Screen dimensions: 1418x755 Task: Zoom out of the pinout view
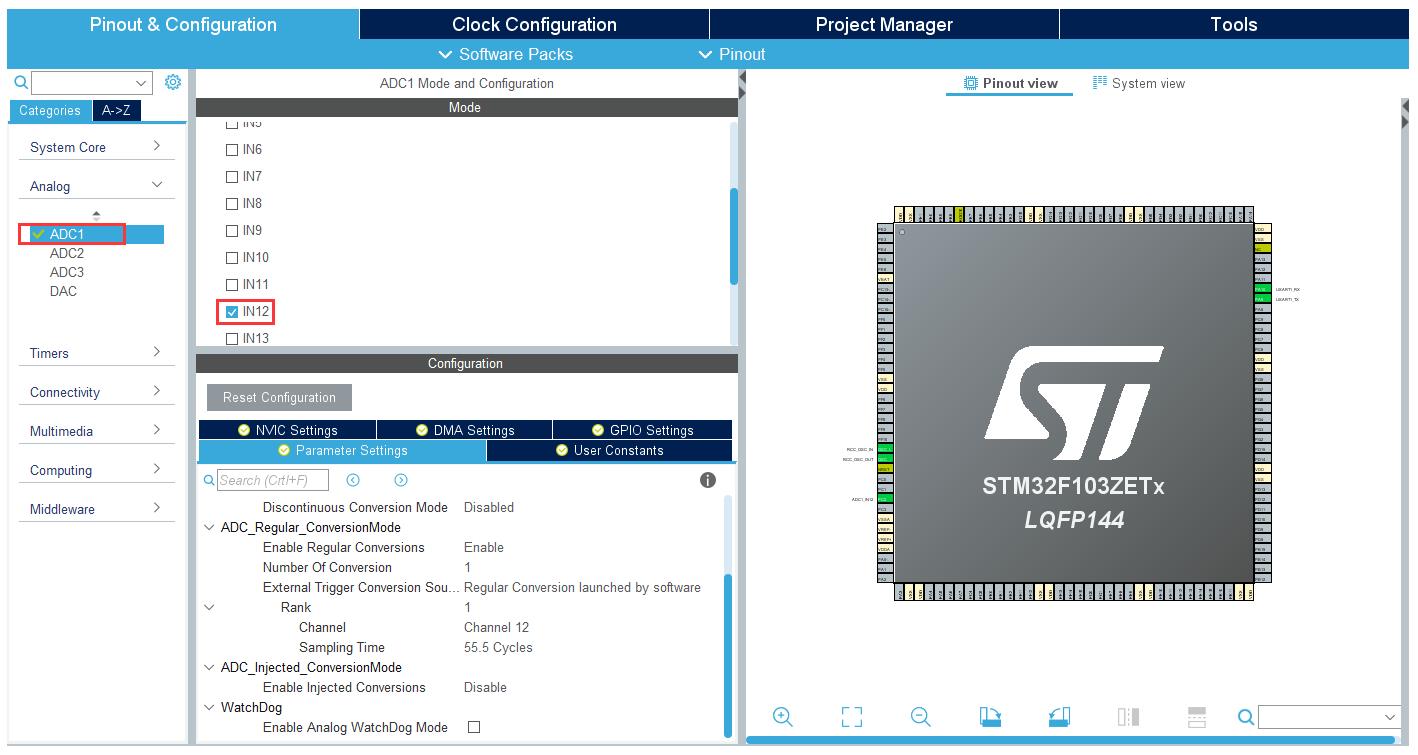point(921,717)
